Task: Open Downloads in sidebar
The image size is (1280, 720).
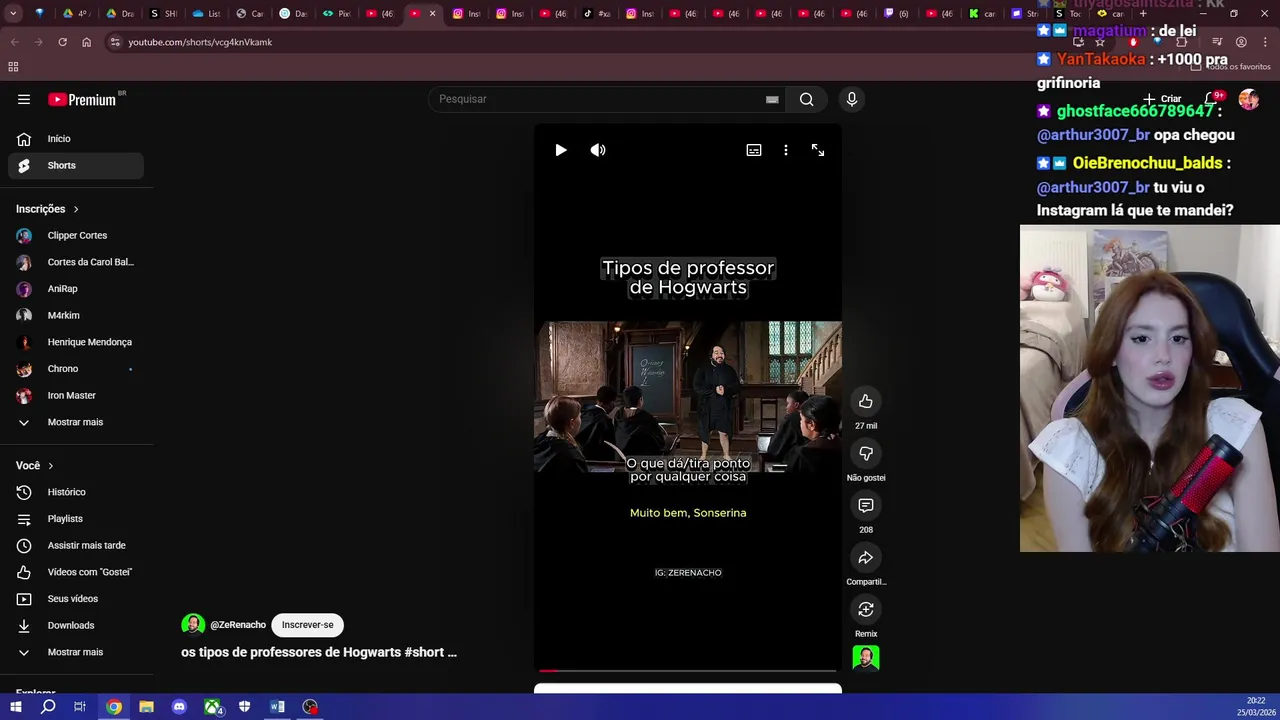Action: [76, 625]
